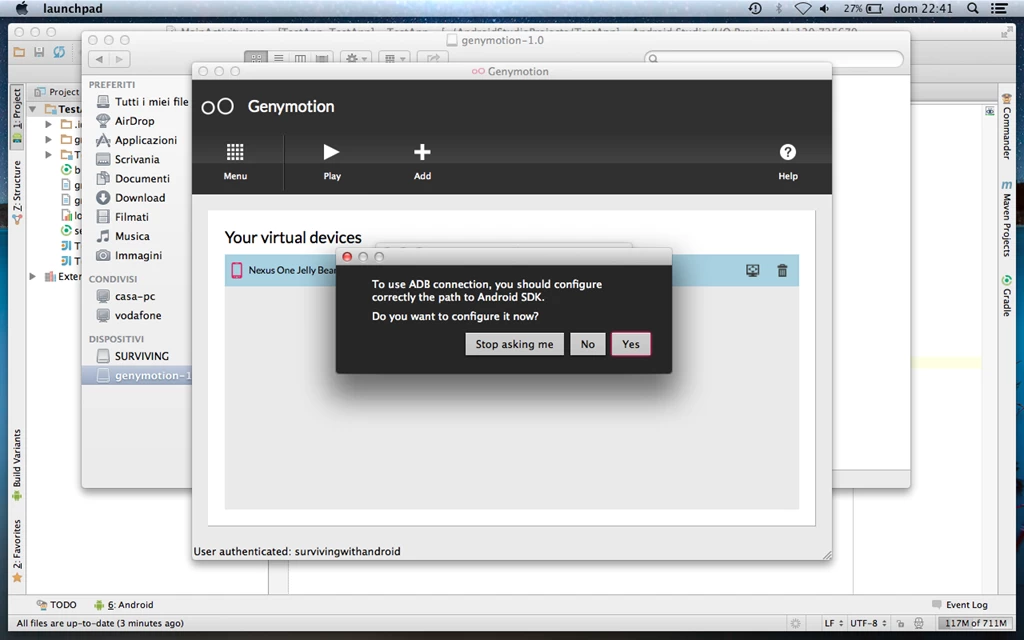1024x640 pixels.
Task: Switch Finder to list view
Action: (x=279, y=59)
